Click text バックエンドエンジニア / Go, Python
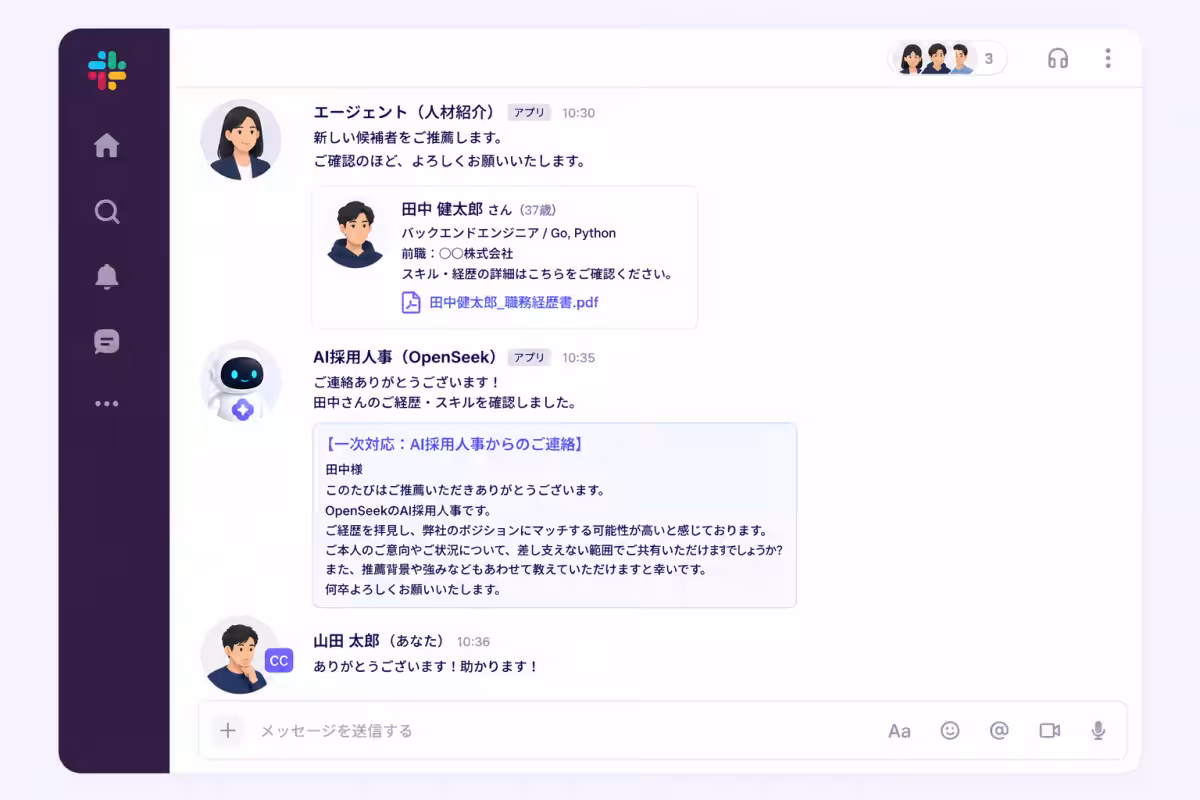 pyautogui.click(x=509, y=233)
